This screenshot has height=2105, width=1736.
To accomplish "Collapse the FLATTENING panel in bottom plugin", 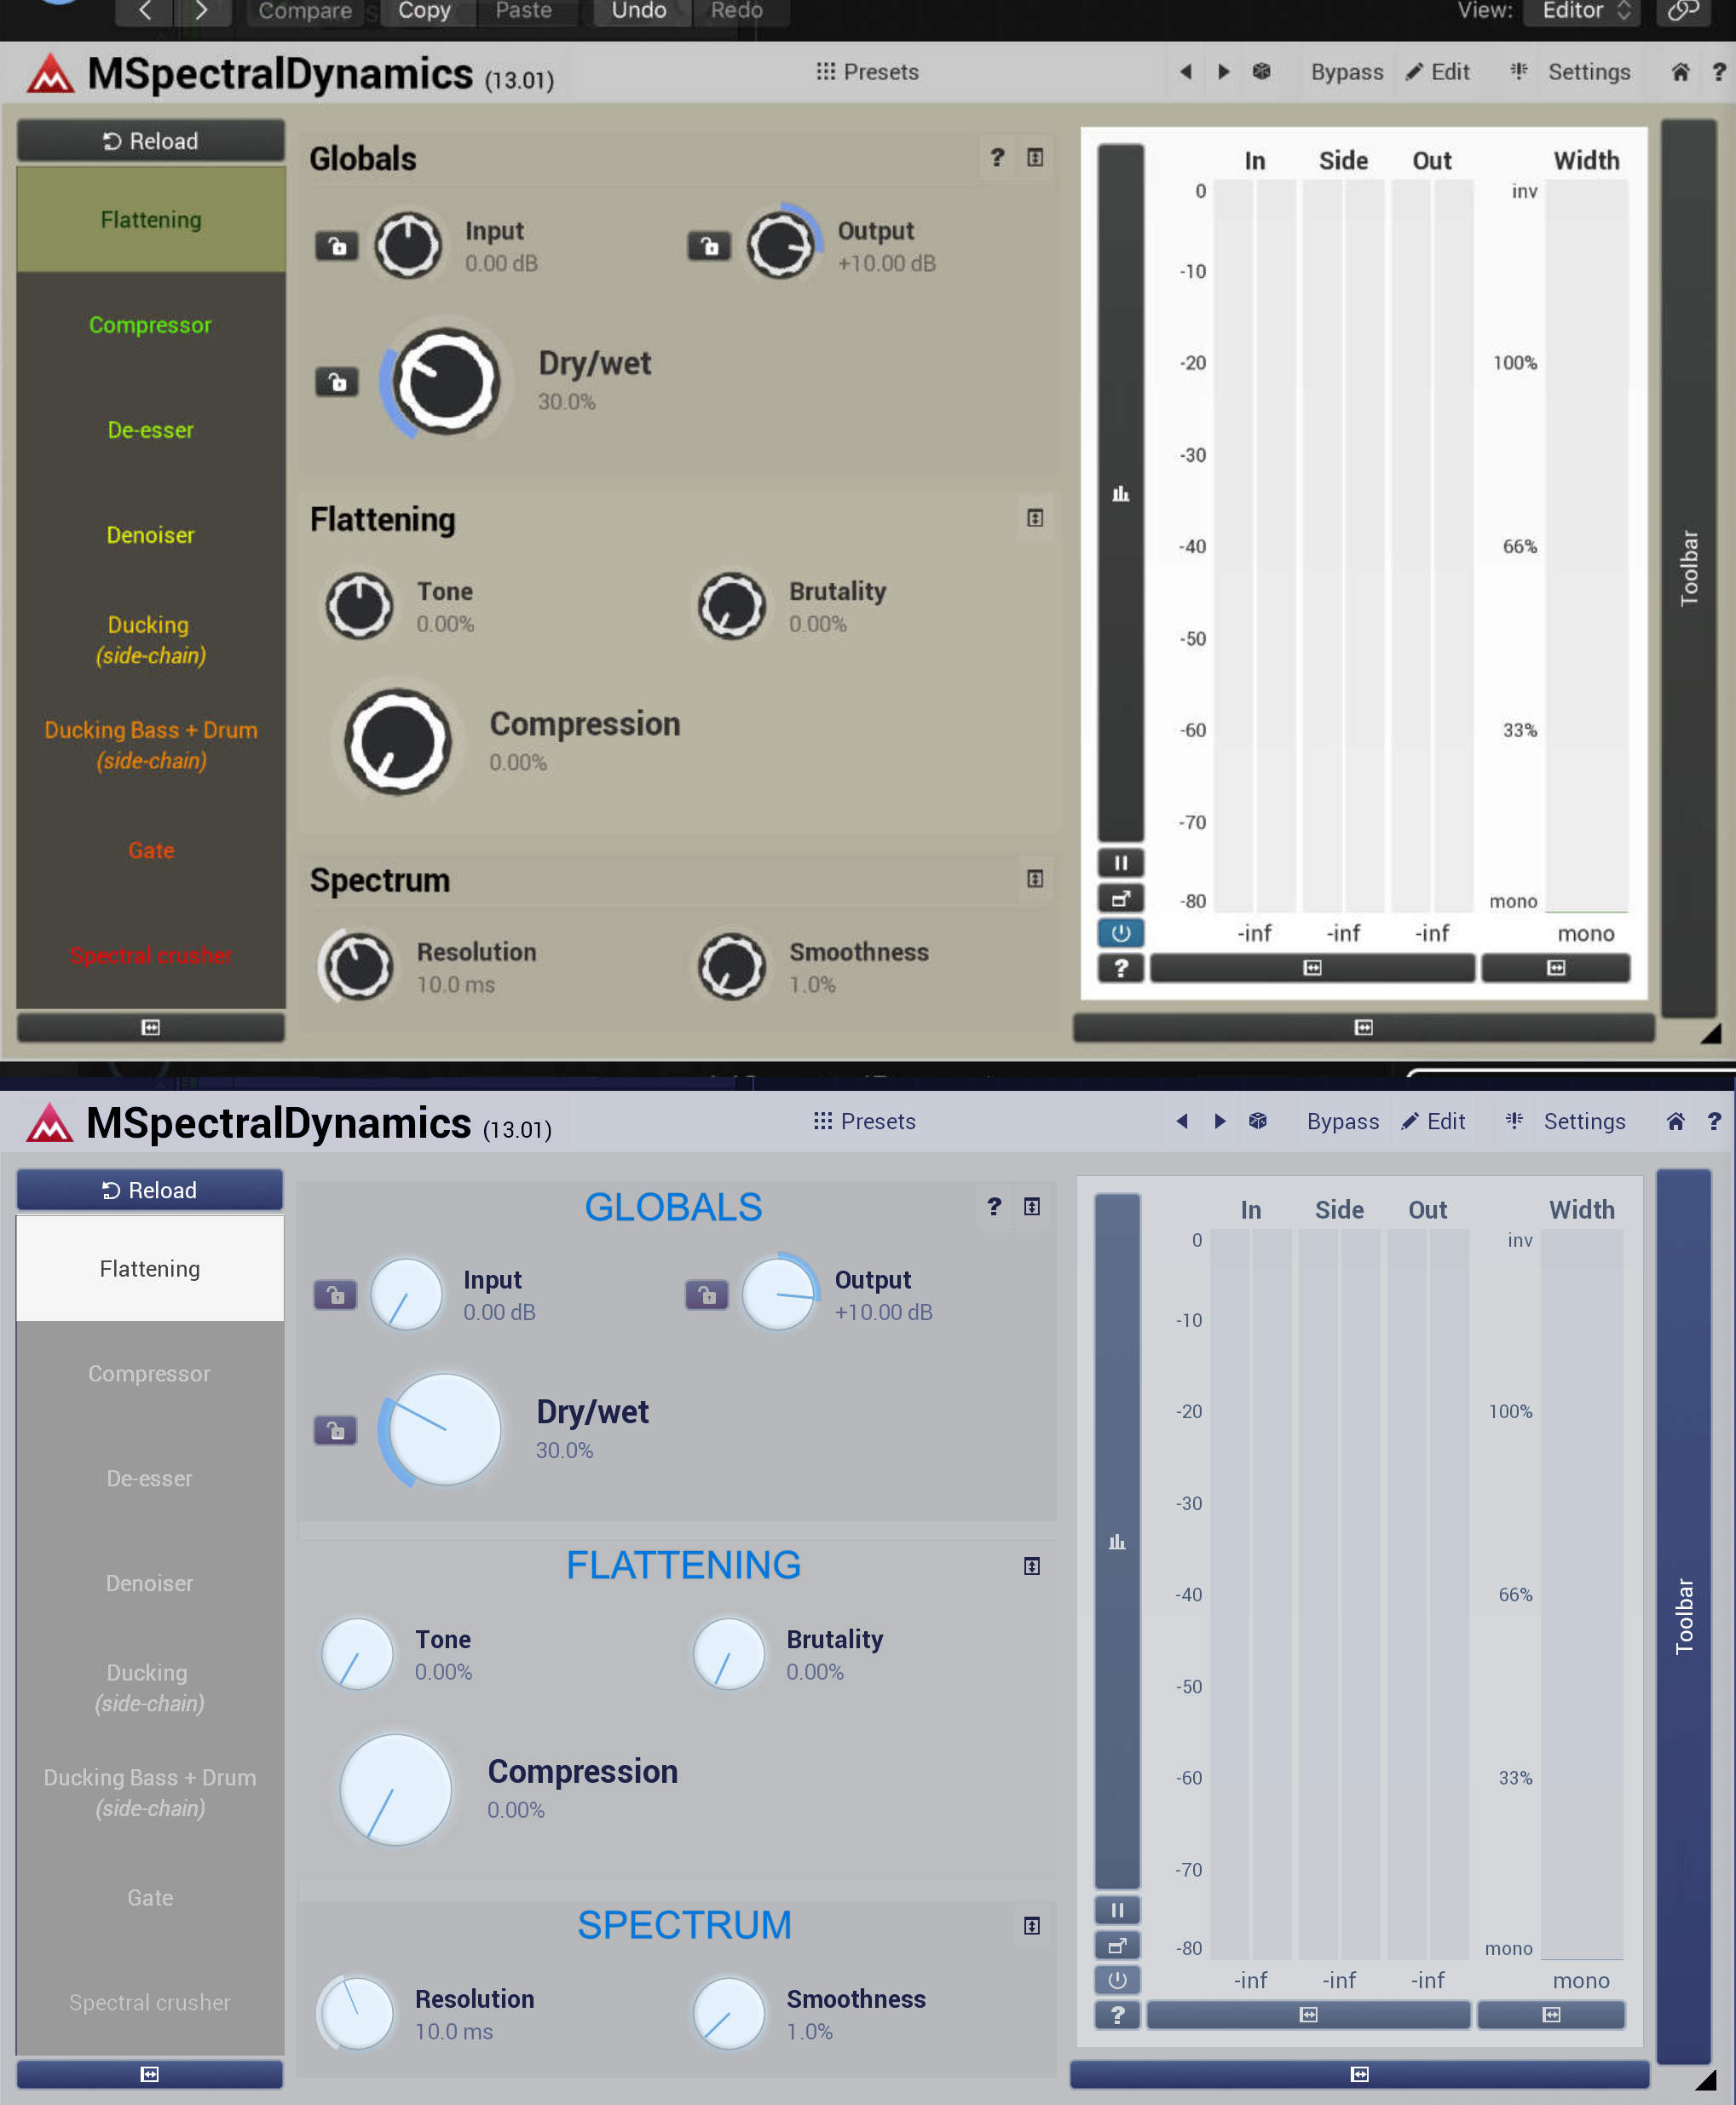I will pos(1032,1566).
